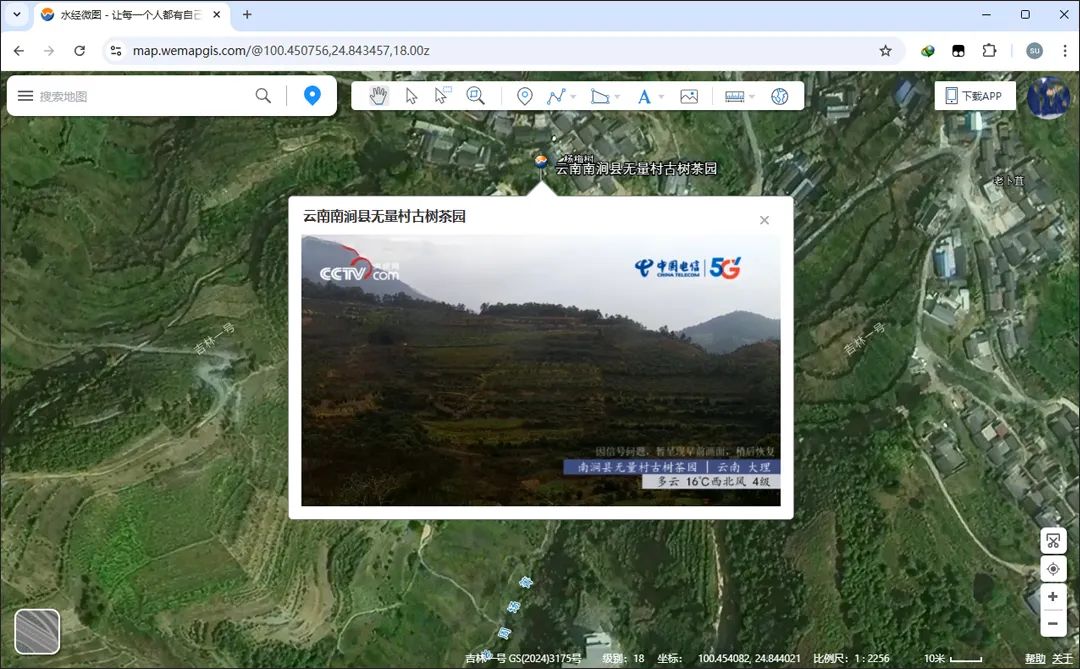Screen dimensions: 1080x669
Task: Click the browser forward arrow
Action: click(49, 50)
